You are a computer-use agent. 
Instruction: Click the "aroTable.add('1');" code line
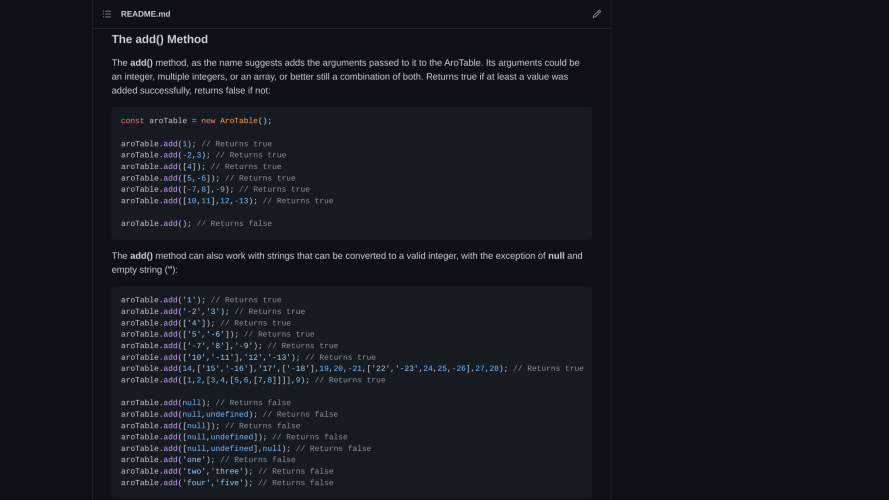[201, 300]
